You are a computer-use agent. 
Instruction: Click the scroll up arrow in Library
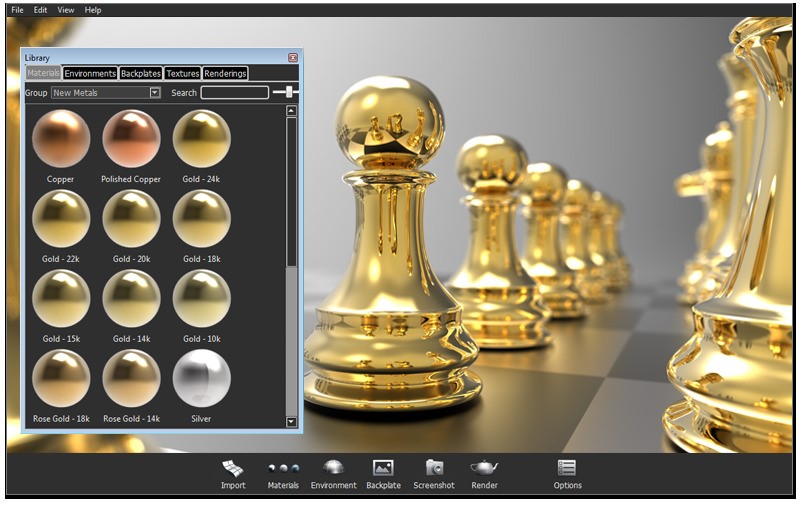pyautogui.click(x=291, y=111)
